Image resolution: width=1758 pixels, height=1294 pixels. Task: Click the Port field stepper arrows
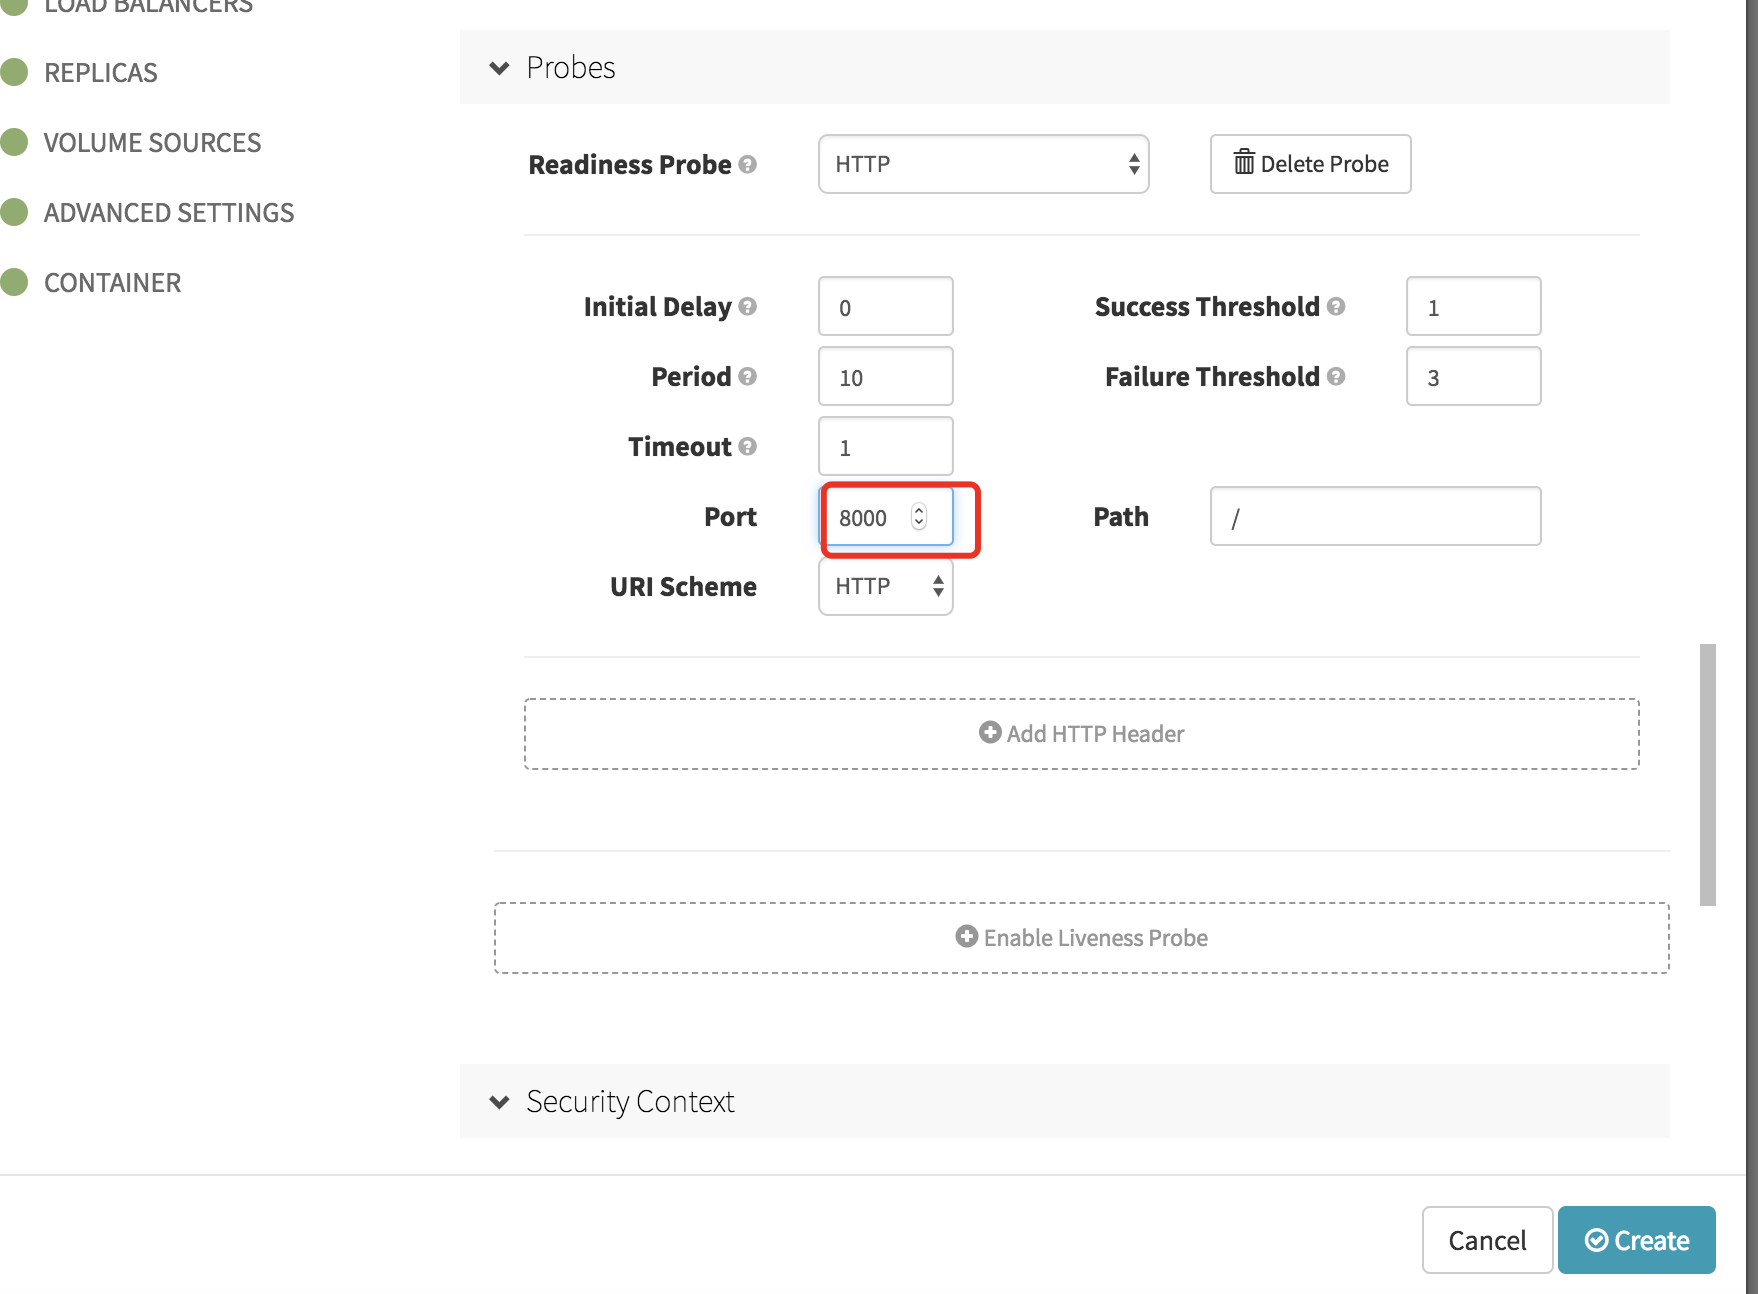tap(919, 516)
